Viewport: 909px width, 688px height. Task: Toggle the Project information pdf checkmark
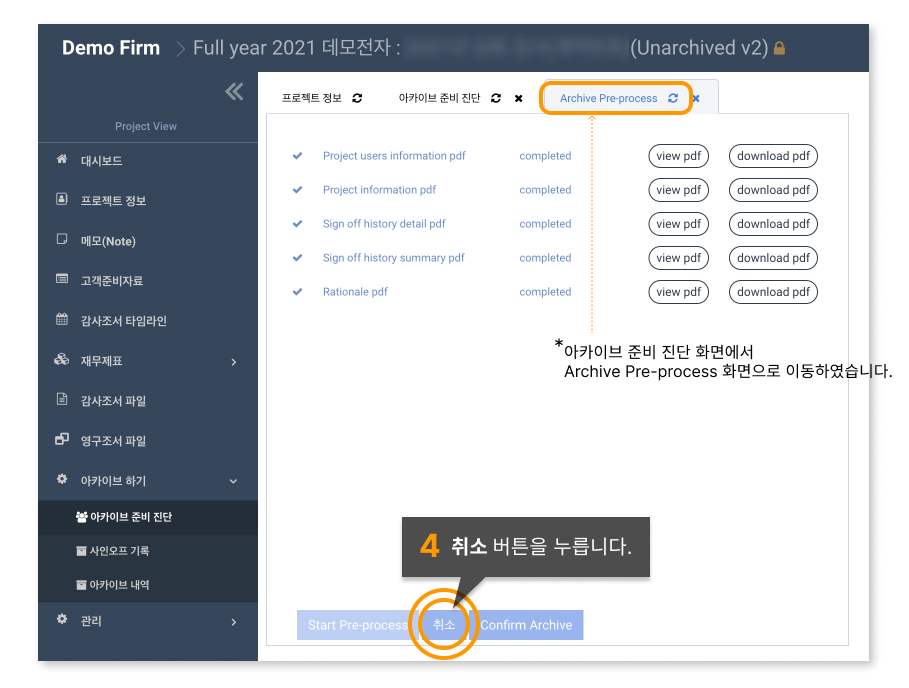tap(297, 190)
